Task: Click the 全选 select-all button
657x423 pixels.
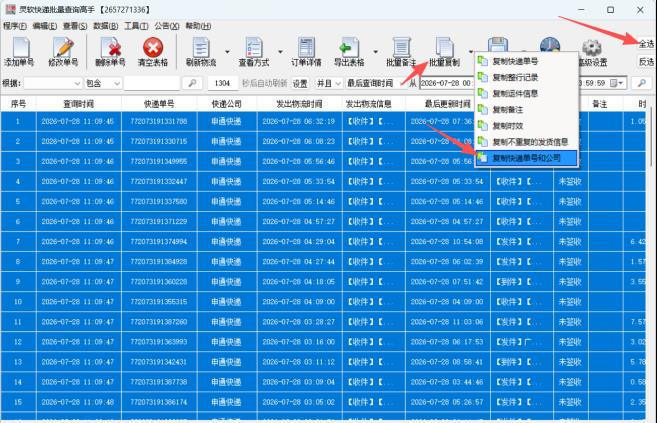Action: (x=647, y=44)
